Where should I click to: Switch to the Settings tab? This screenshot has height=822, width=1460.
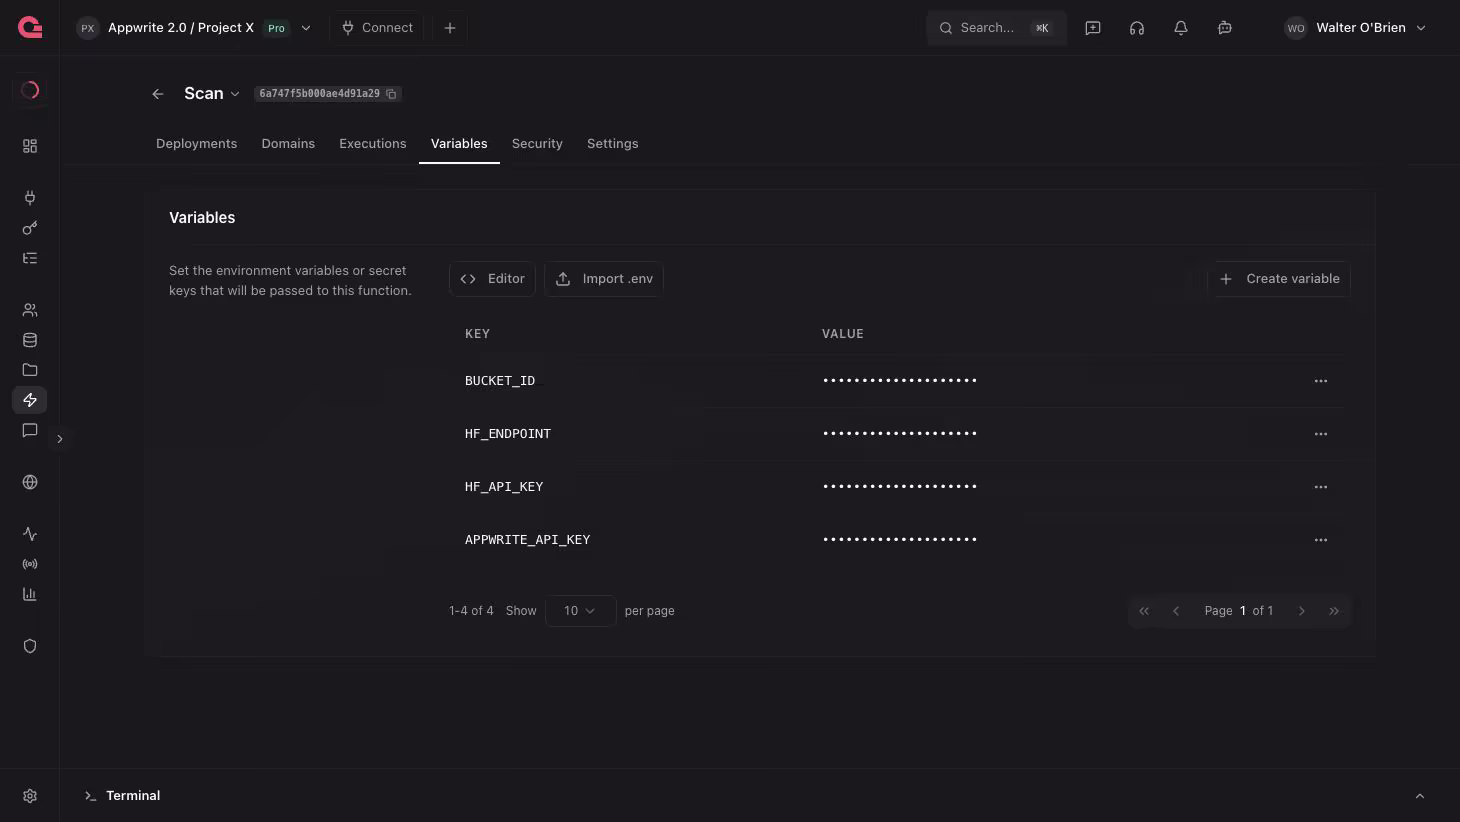point(613,144)
